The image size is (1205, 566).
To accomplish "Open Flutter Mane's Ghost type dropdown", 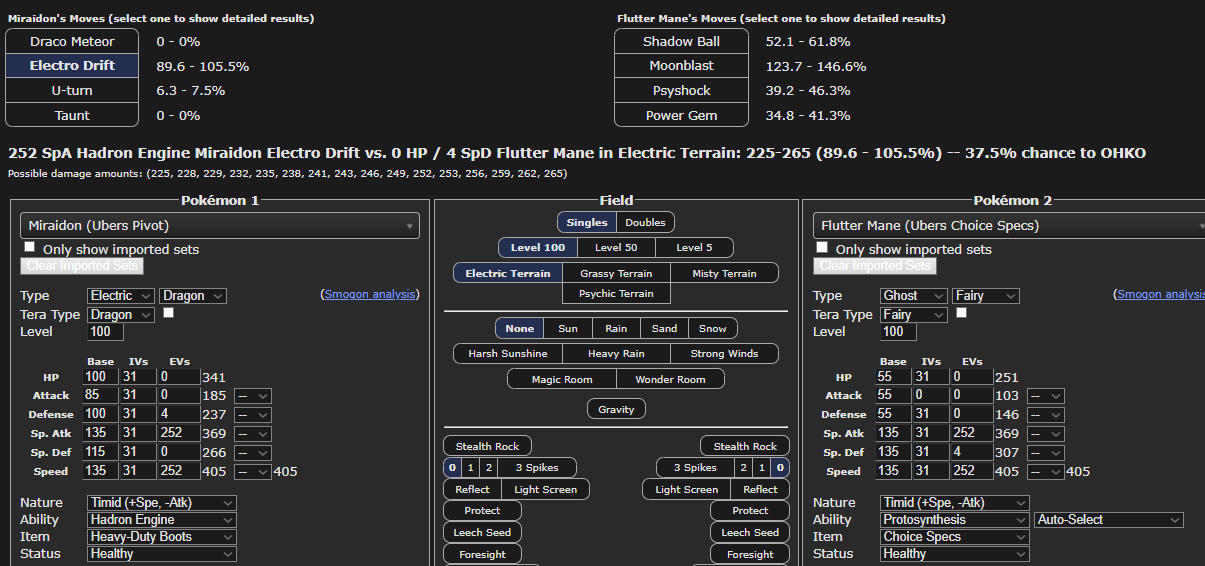I will [914, 296].
